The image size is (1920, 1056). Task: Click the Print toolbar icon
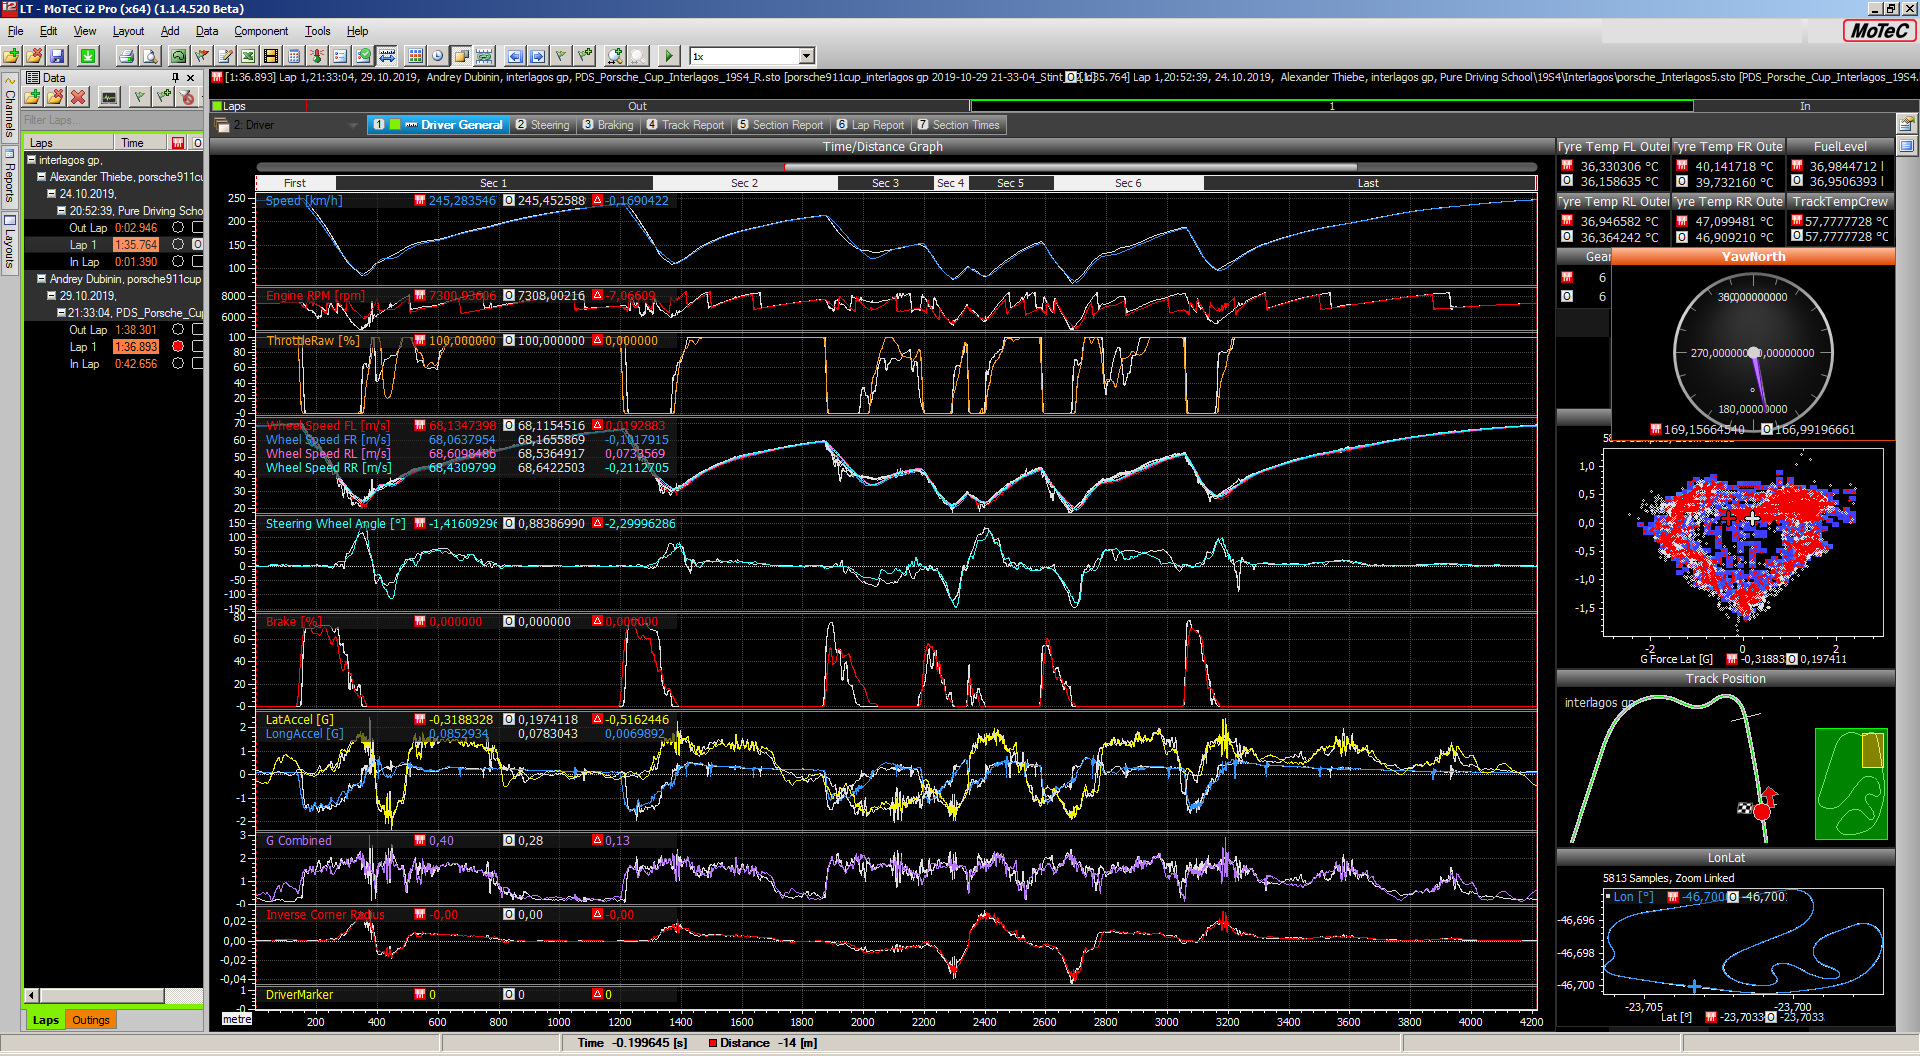126,56
